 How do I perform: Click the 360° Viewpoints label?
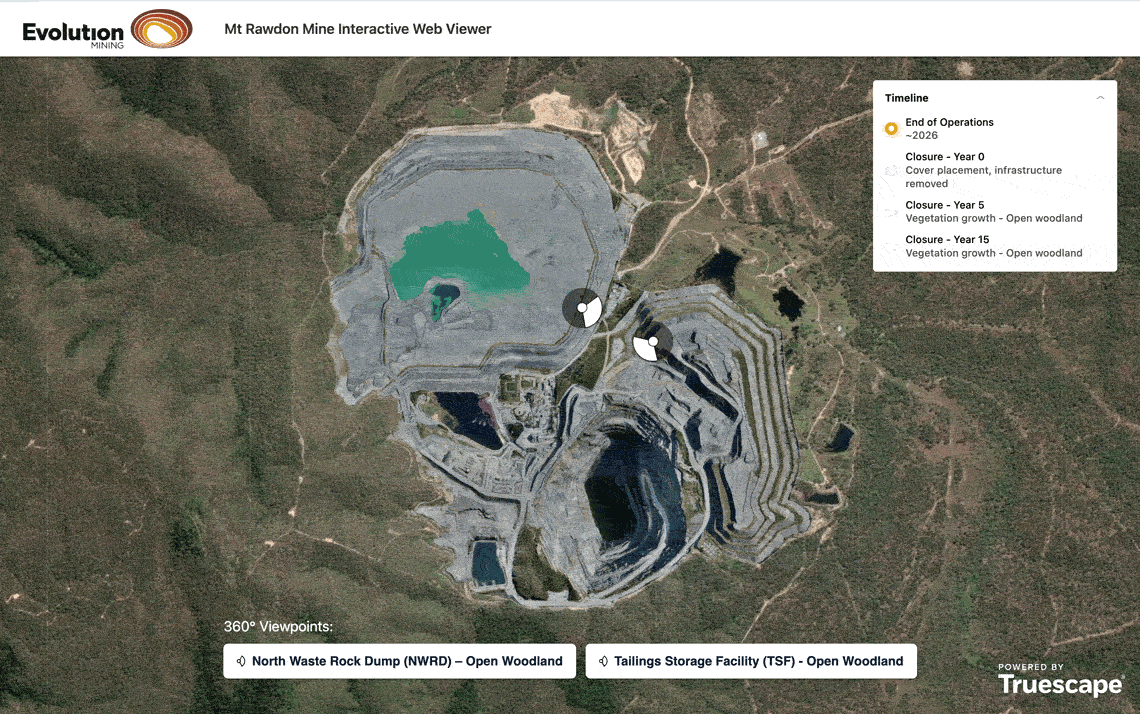[278, 626]
